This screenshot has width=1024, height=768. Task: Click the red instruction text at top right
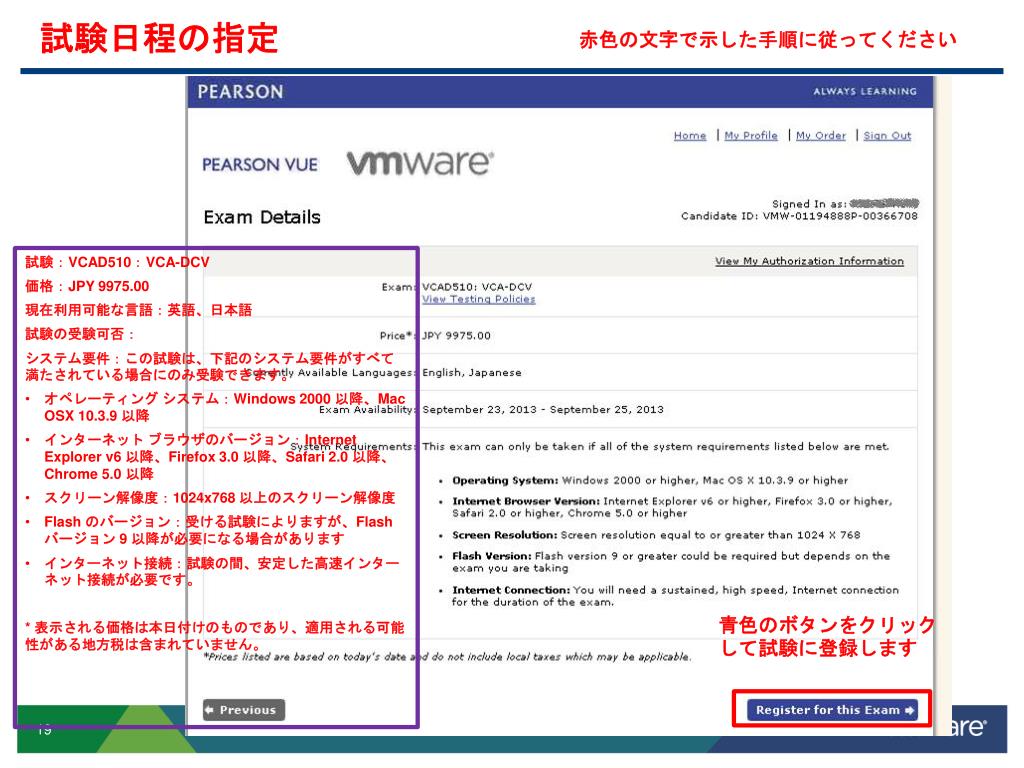(767, 40)
